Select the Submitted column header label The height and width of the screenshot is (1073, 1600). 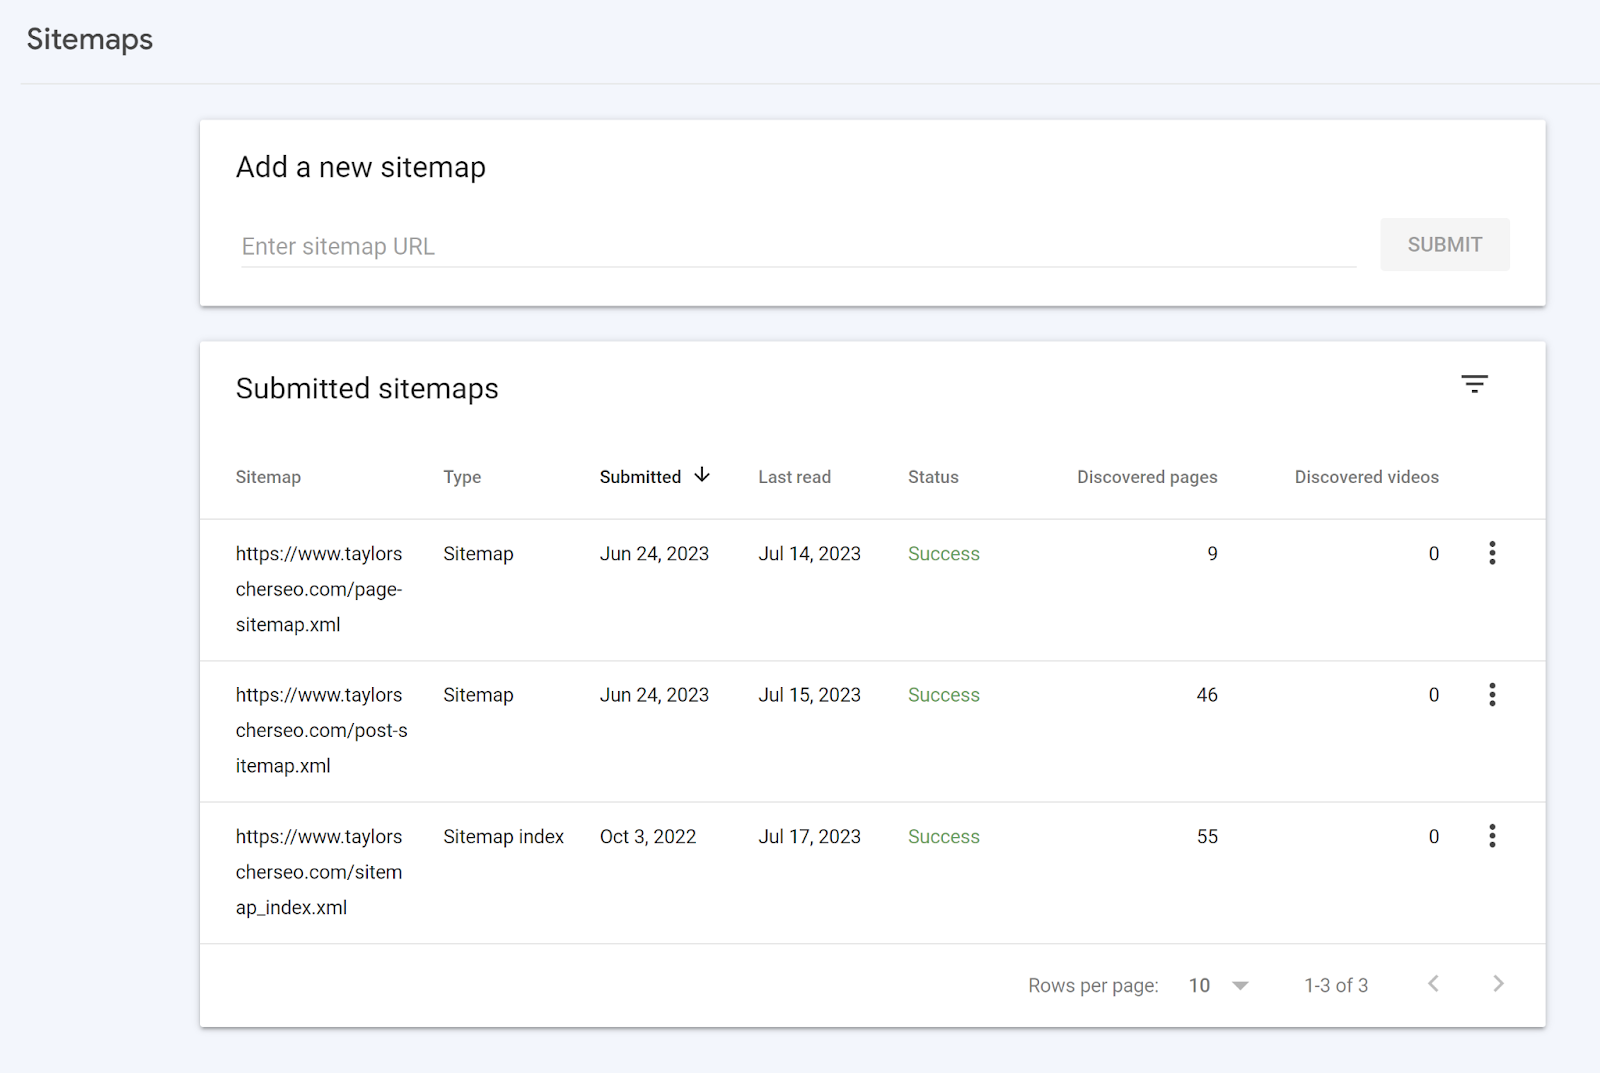click(x=640, y=477)
